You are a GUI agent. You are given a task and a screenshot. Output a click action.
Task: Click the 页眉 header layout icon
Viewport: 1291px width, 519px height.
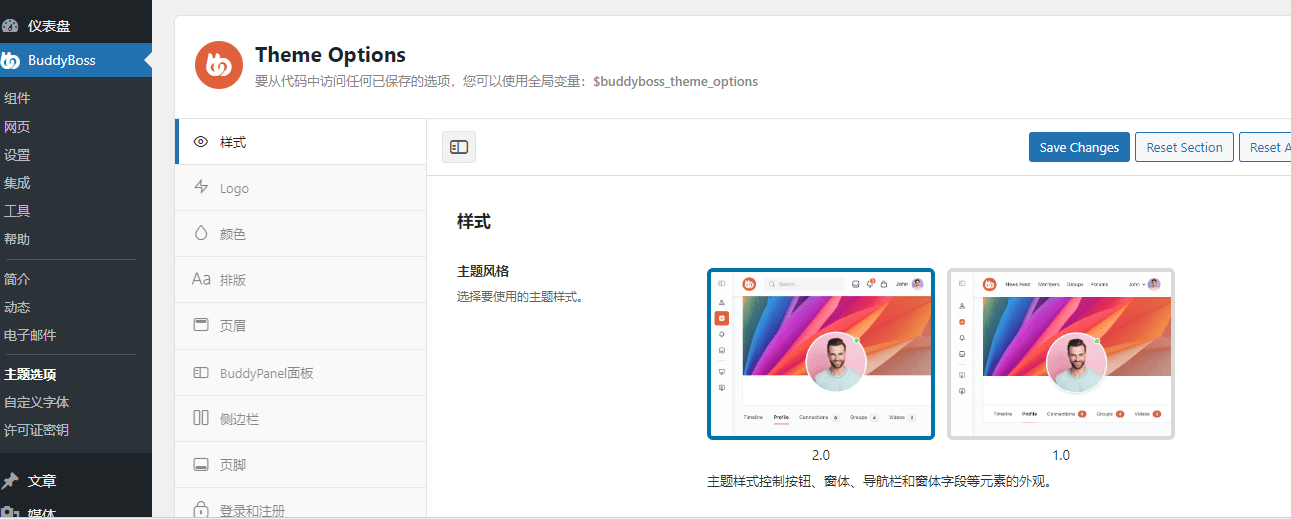(201, 325)
